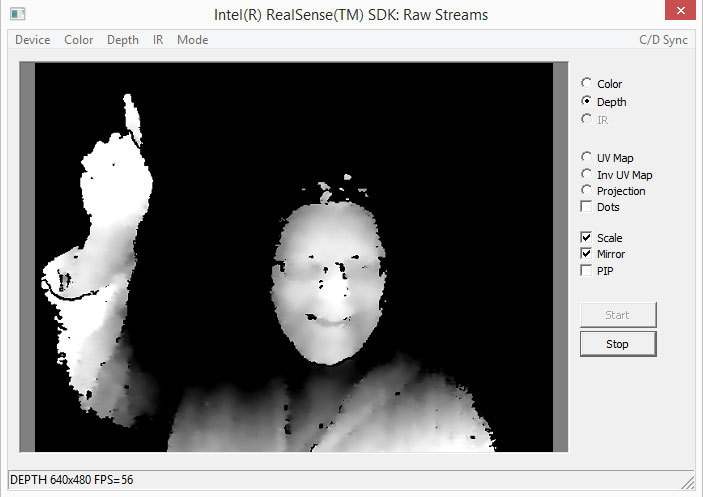Close the Raw Streams window
Screen dimensions: 703x497
coord(680,10)
